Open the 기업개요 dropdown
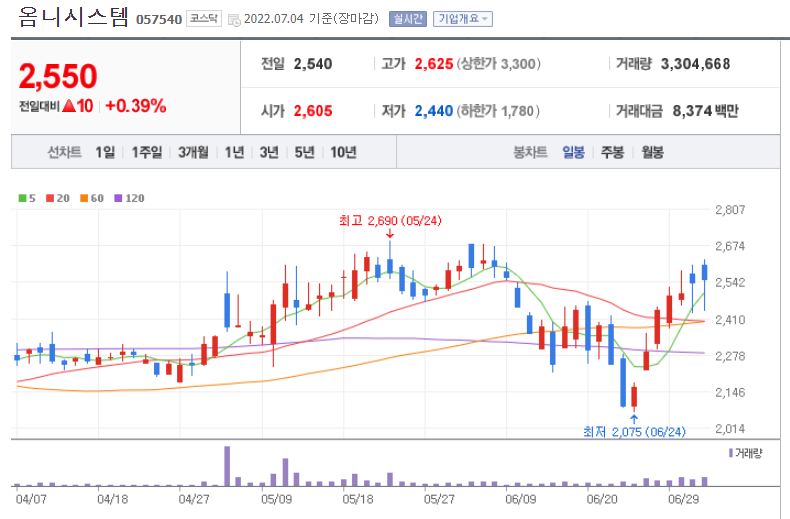This screenshot has height=519, width=790. tap(463, 19)
